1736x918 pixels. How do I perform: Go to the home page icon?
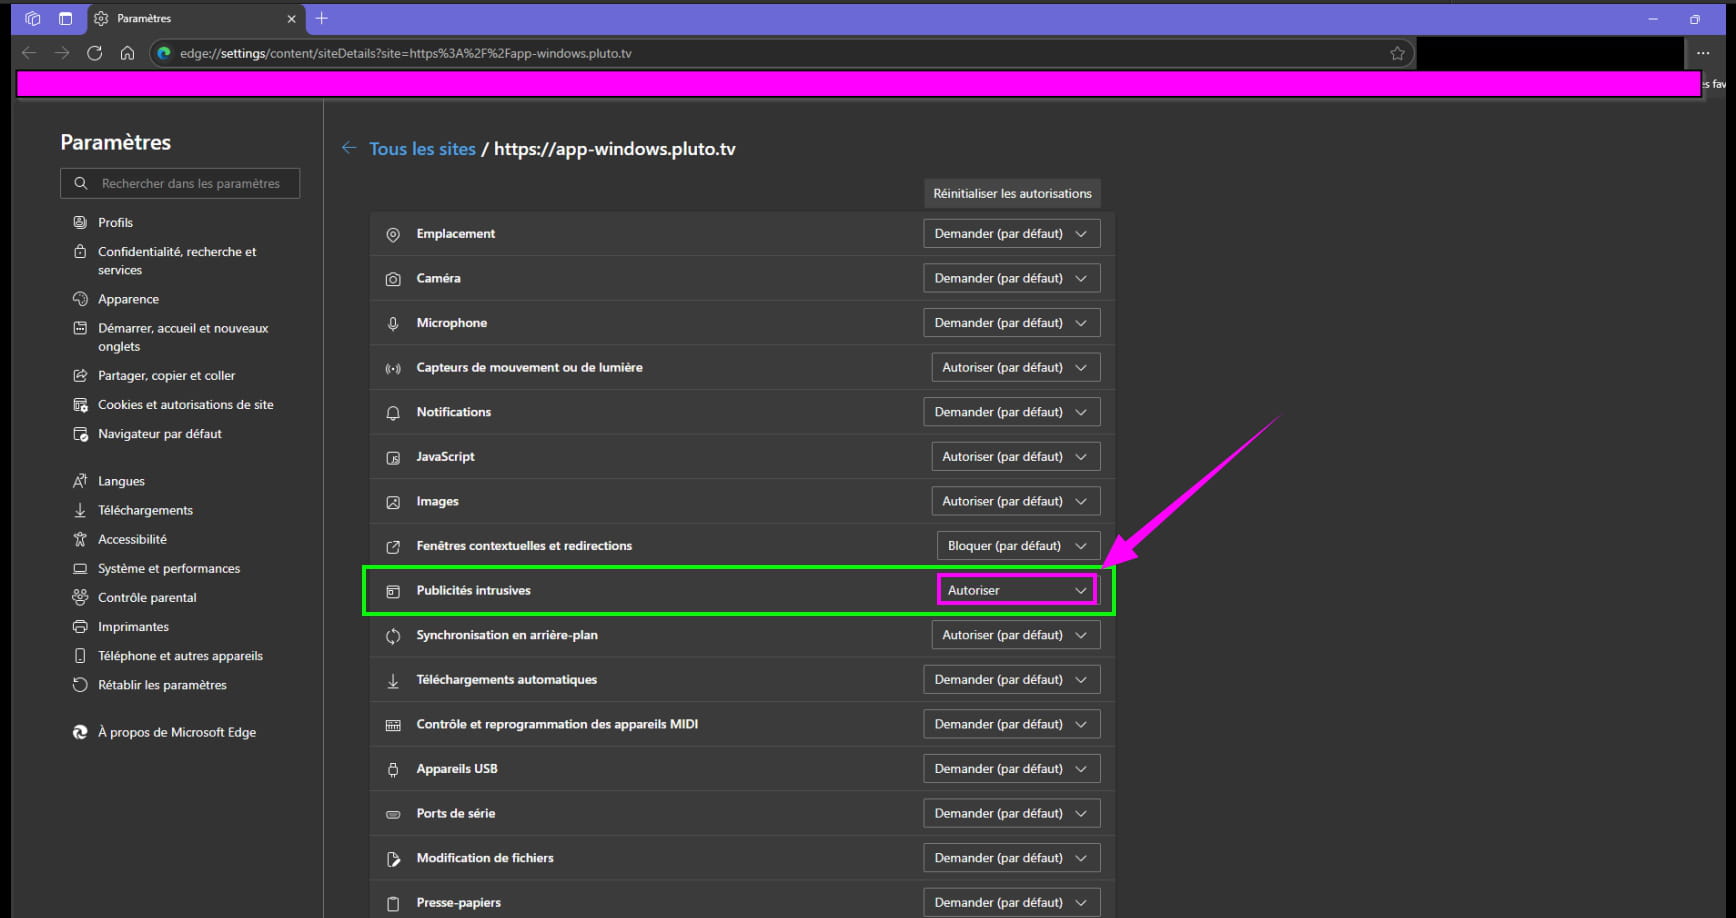coord(127,53)
